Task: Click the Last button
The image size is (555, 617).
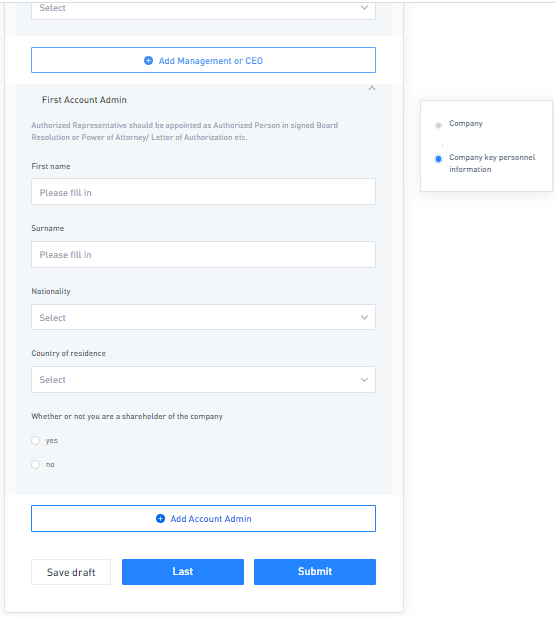Action: [183, 572]
